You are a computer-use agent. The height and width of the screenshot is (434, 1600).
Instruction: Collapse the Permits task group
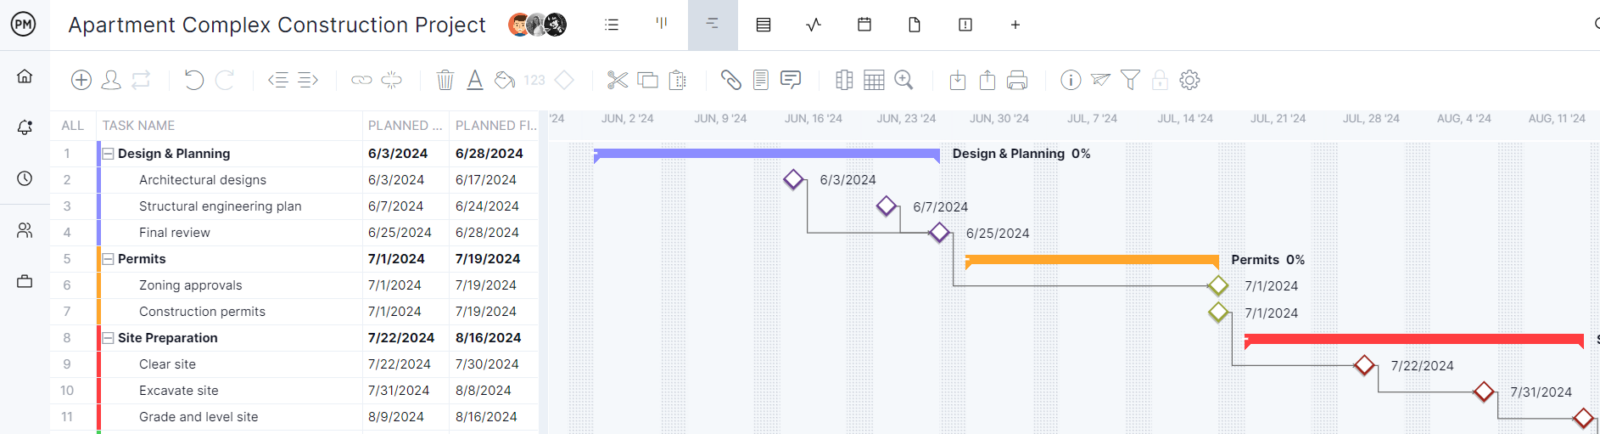108,259
